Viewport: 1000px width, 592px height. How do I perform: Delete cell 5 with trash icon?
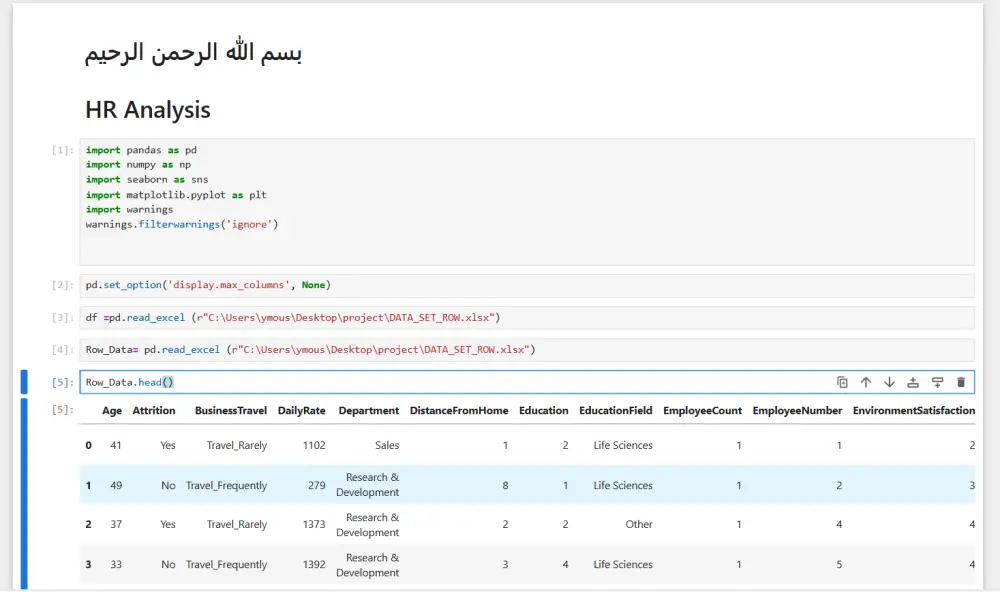pyautogui.click(x=960, y=382)
